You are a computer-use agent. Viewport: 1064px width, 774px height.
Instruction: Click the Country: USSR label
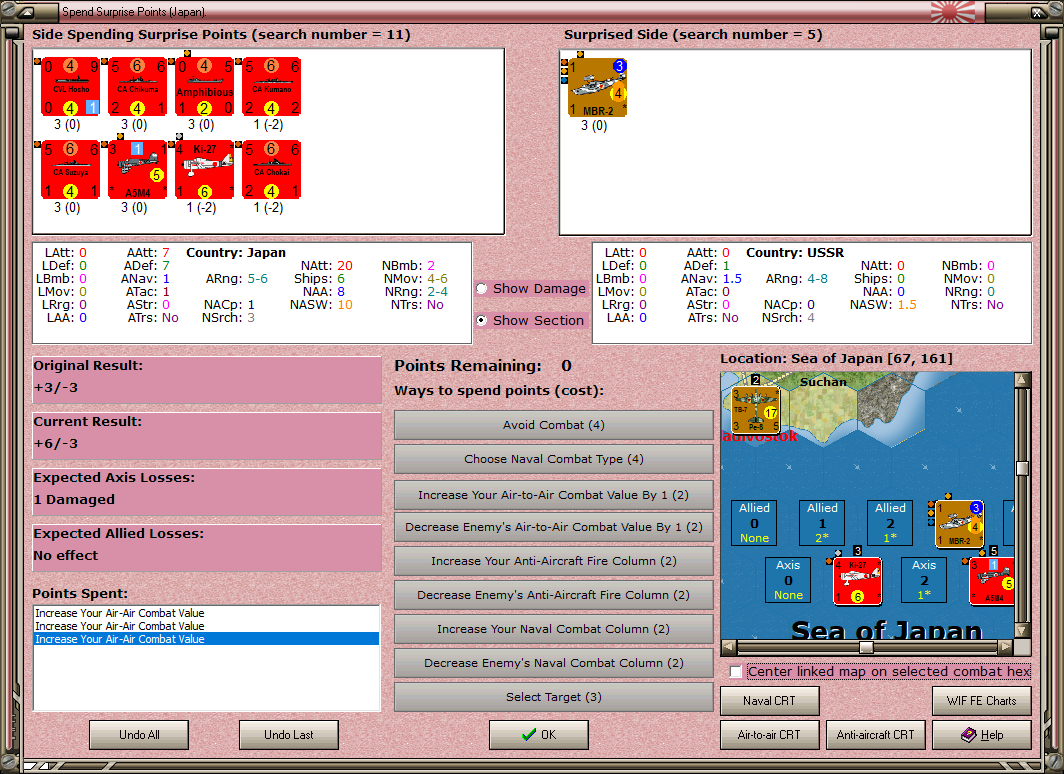coord(795,253)
